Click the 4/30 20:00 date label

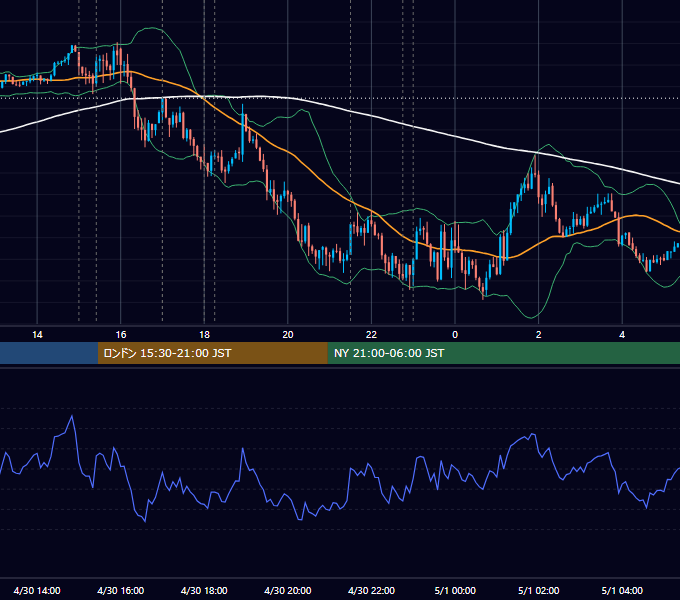coord(288,590)
